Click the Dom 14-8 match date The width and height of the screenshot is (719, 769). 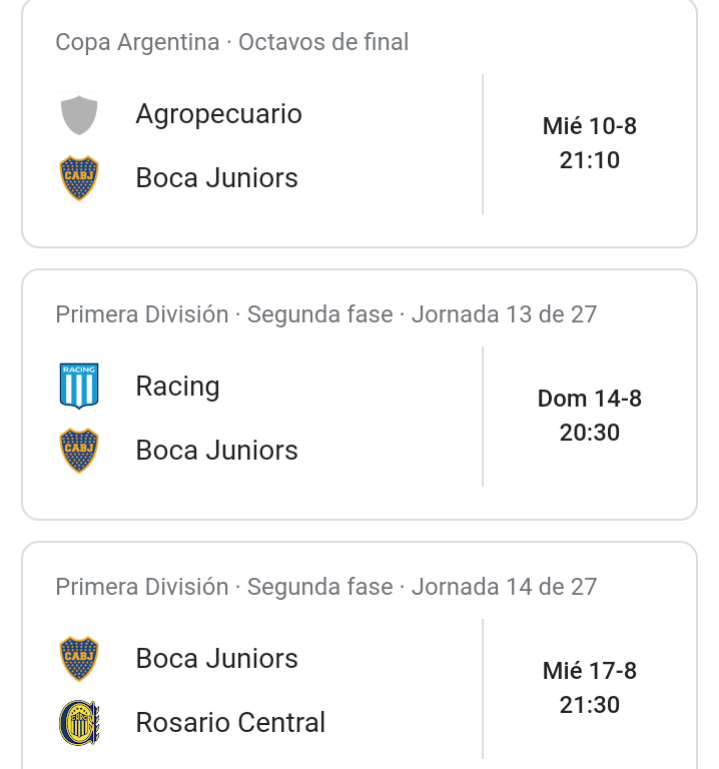(x=590, y=398)
